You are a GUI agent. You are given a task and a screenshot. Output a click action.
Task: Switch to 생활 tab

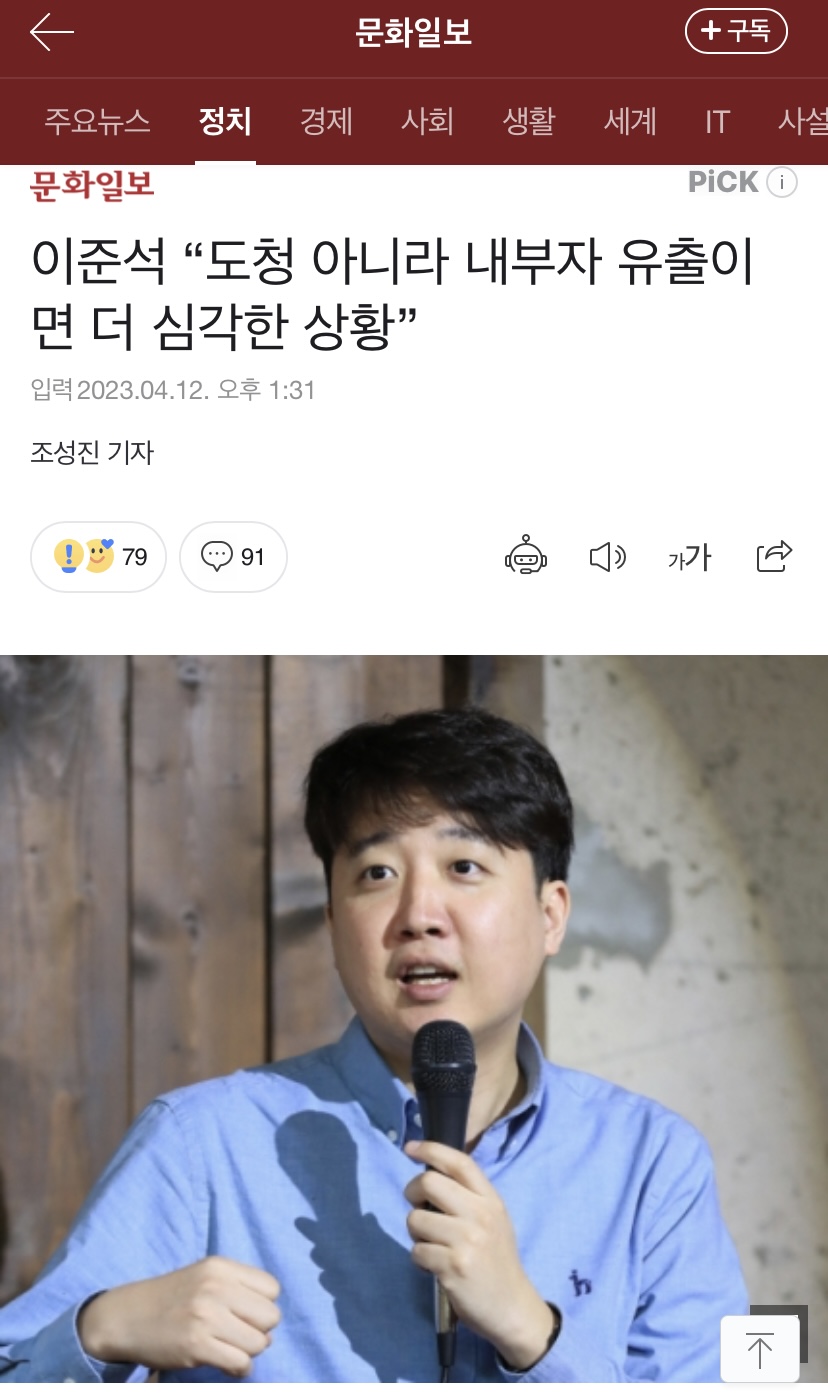point(529,122)
